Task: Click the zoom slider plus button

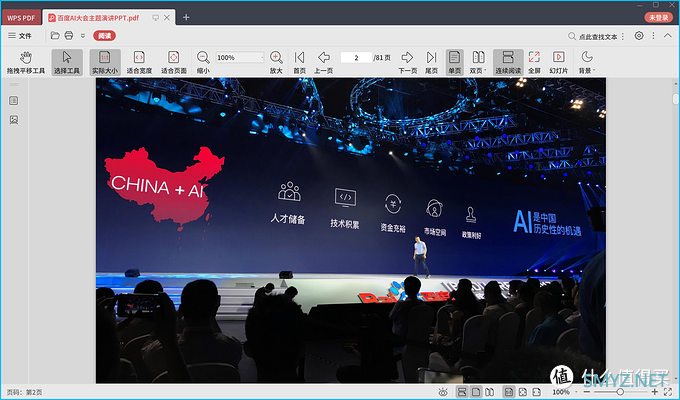Action: tap(655, 392)
